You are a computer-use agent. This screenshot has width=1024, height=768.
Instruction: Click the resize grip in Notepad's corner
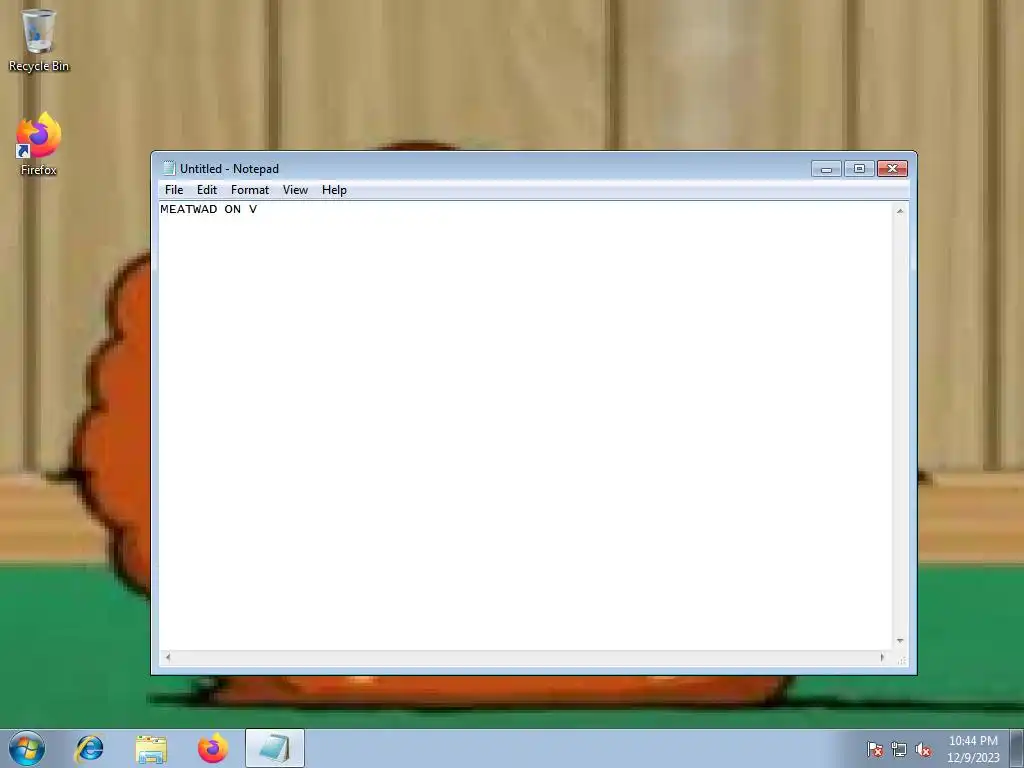coord(901,660)
